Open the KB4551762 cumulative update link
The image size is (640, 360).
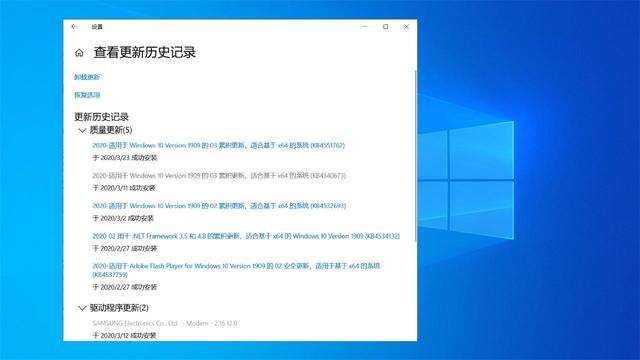(x=218, y=145)
